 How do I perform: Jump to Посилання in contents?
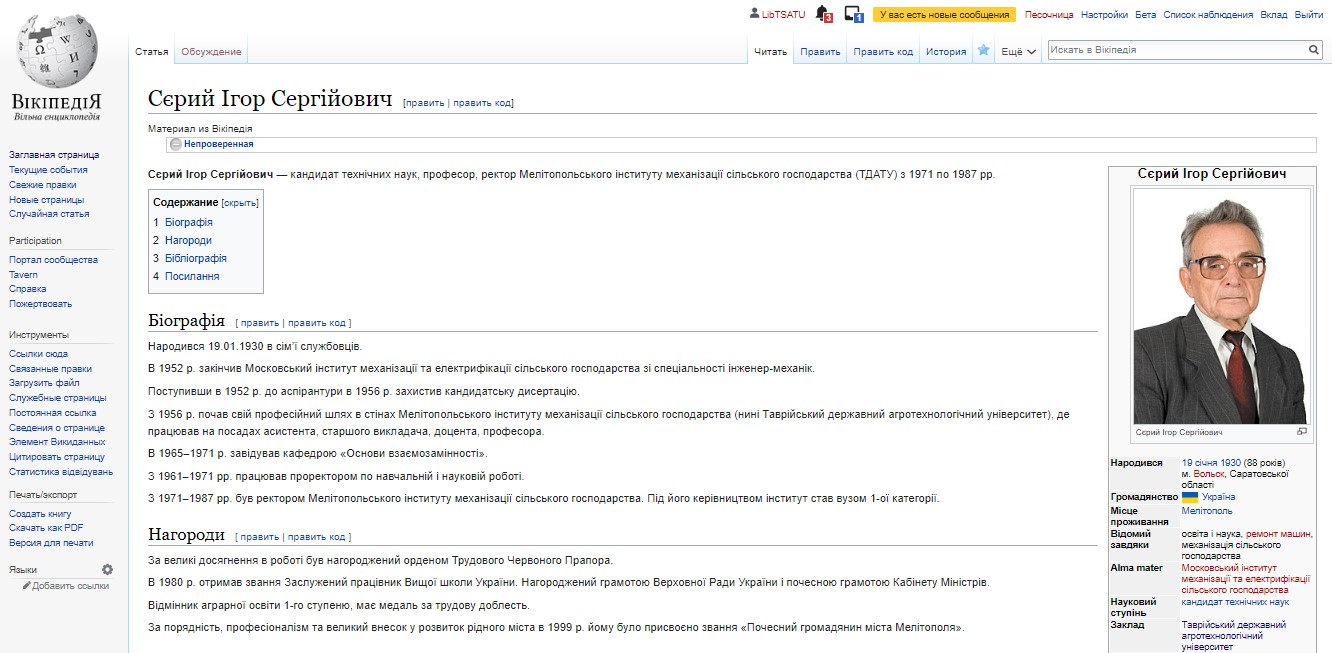pyautogui.click(x=192, y=276)
